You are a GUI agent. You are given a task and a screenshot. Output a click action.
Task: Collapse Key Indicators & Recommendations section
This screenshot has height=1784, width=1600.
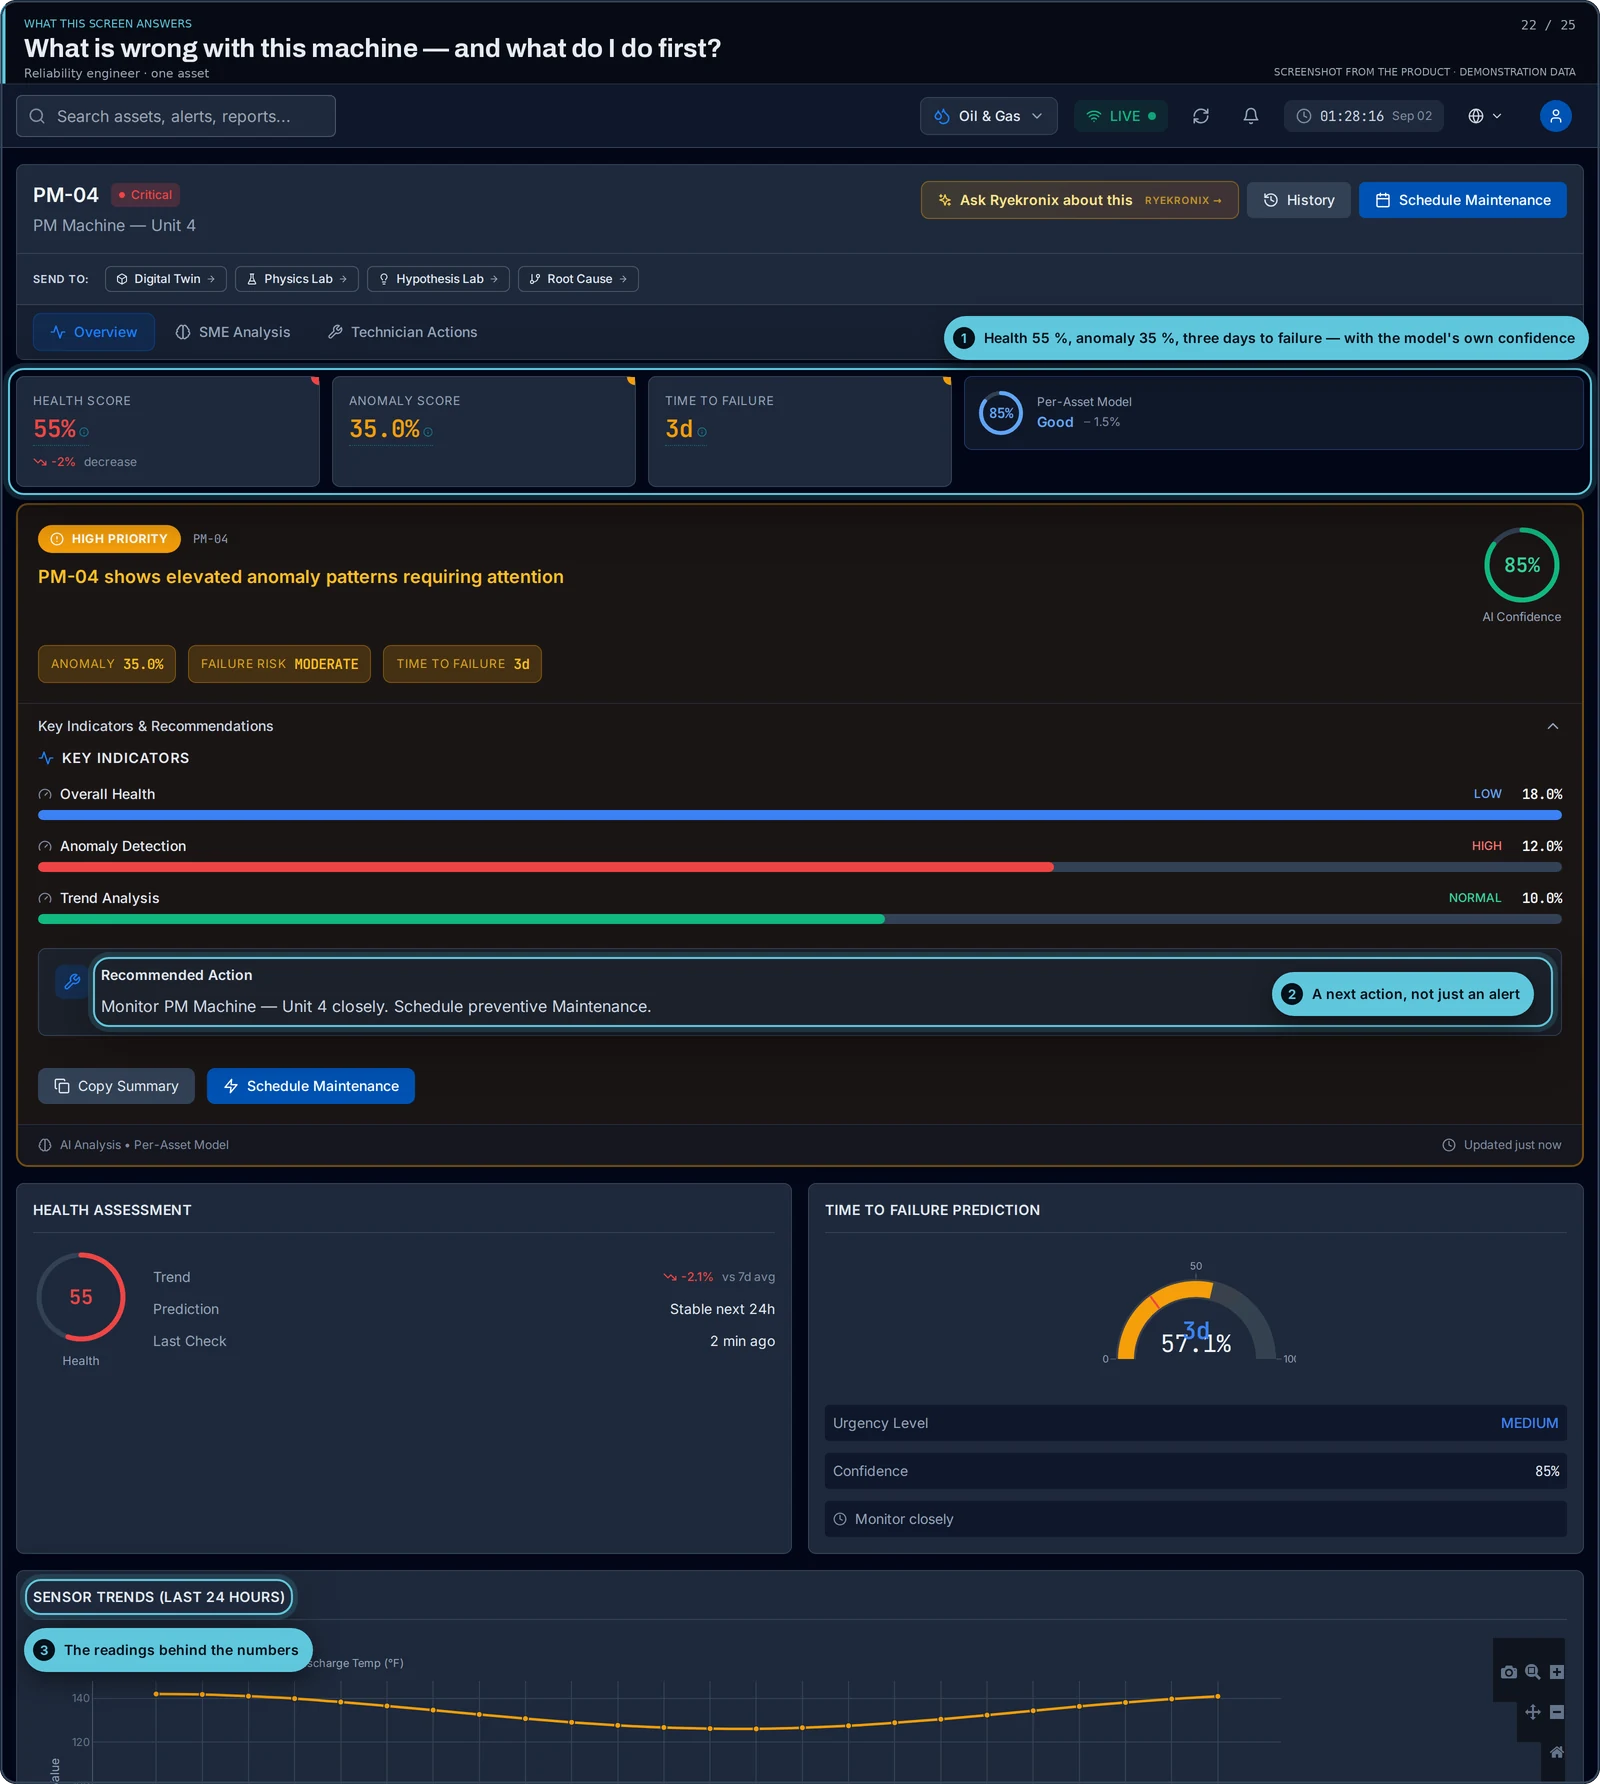(x=1552, y=726)
